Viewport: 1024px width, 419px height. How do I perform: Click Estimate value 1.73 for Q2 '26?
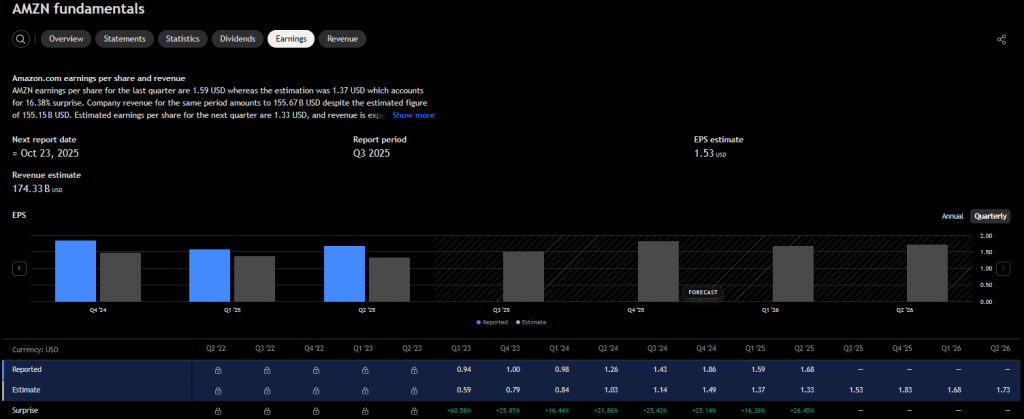coord(1002,390)
